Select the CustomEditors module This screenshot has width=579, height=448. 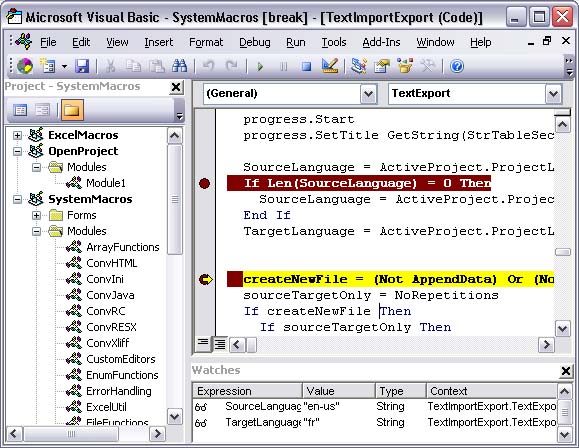[x=121, y=359]
